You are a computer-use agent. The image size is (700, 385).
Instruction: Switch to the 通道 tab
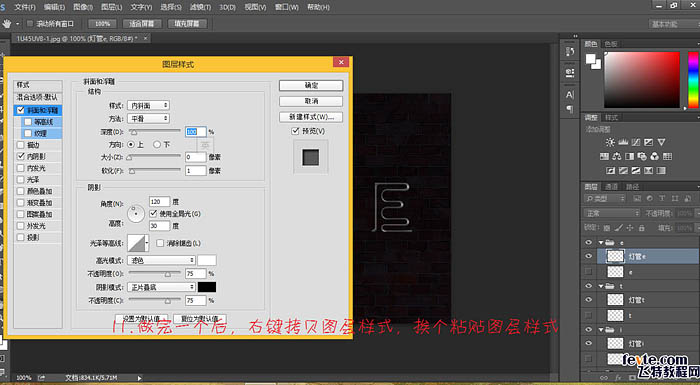pyautogui.click(x=612, y=187)
